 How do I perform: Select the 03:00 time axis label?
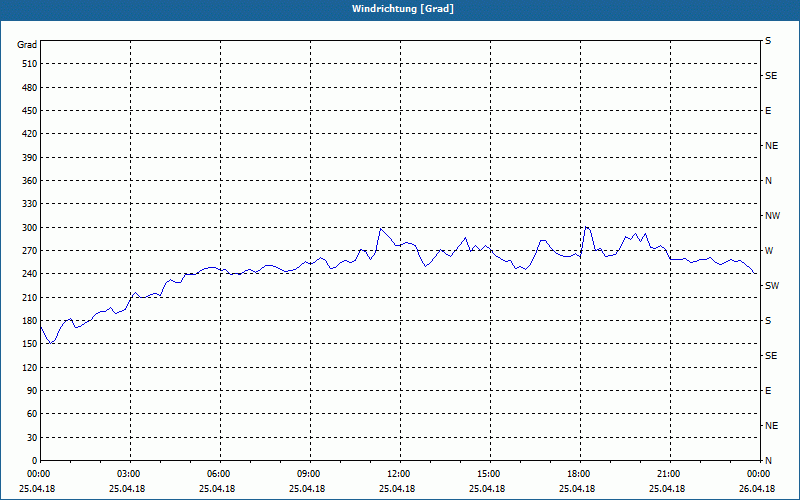click(x=131, y=473)
